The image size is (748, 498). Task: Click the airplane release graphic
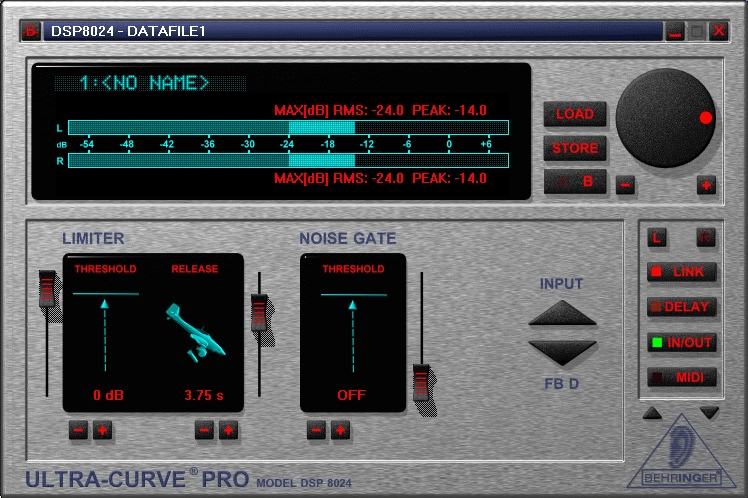[196, 333]
